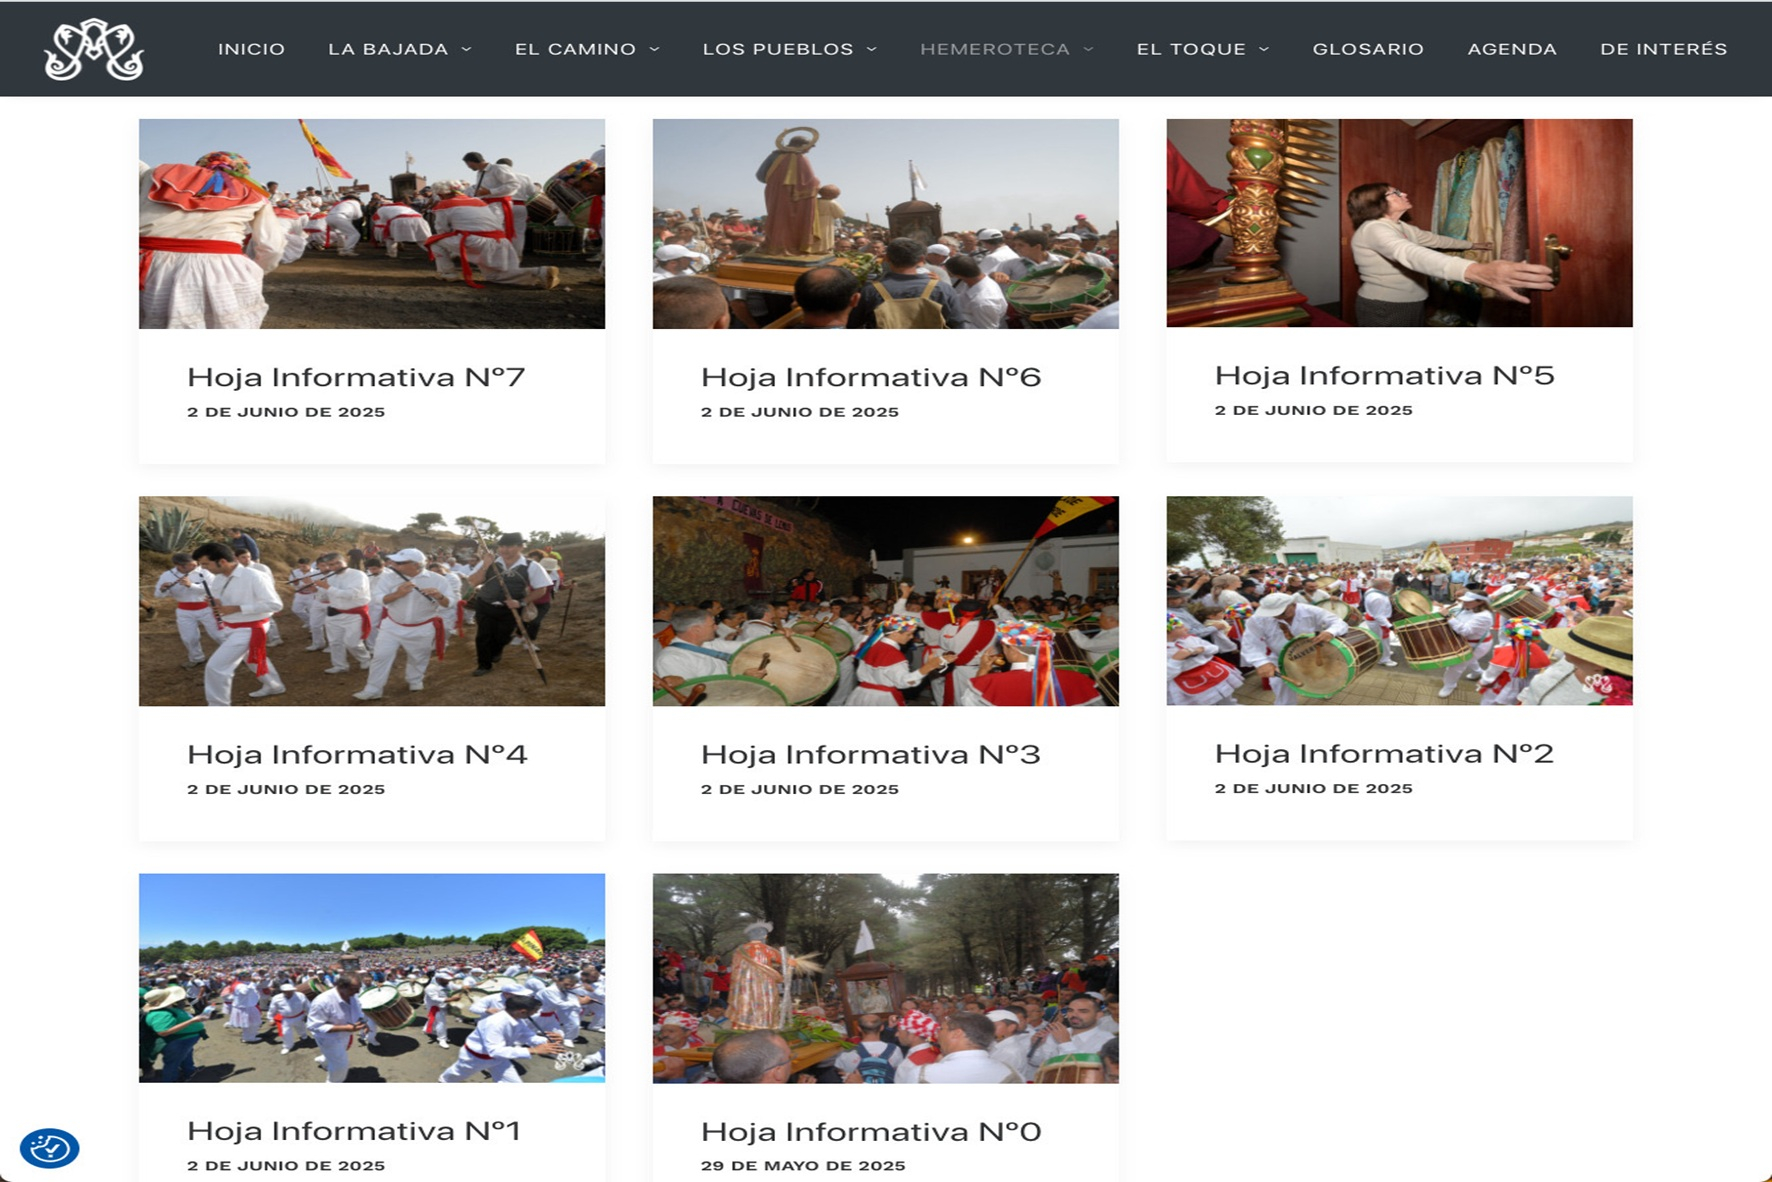Open the El Toque dropdown menu
The width and height of the screenshot is (1772, 1182).
point(1202,49)
